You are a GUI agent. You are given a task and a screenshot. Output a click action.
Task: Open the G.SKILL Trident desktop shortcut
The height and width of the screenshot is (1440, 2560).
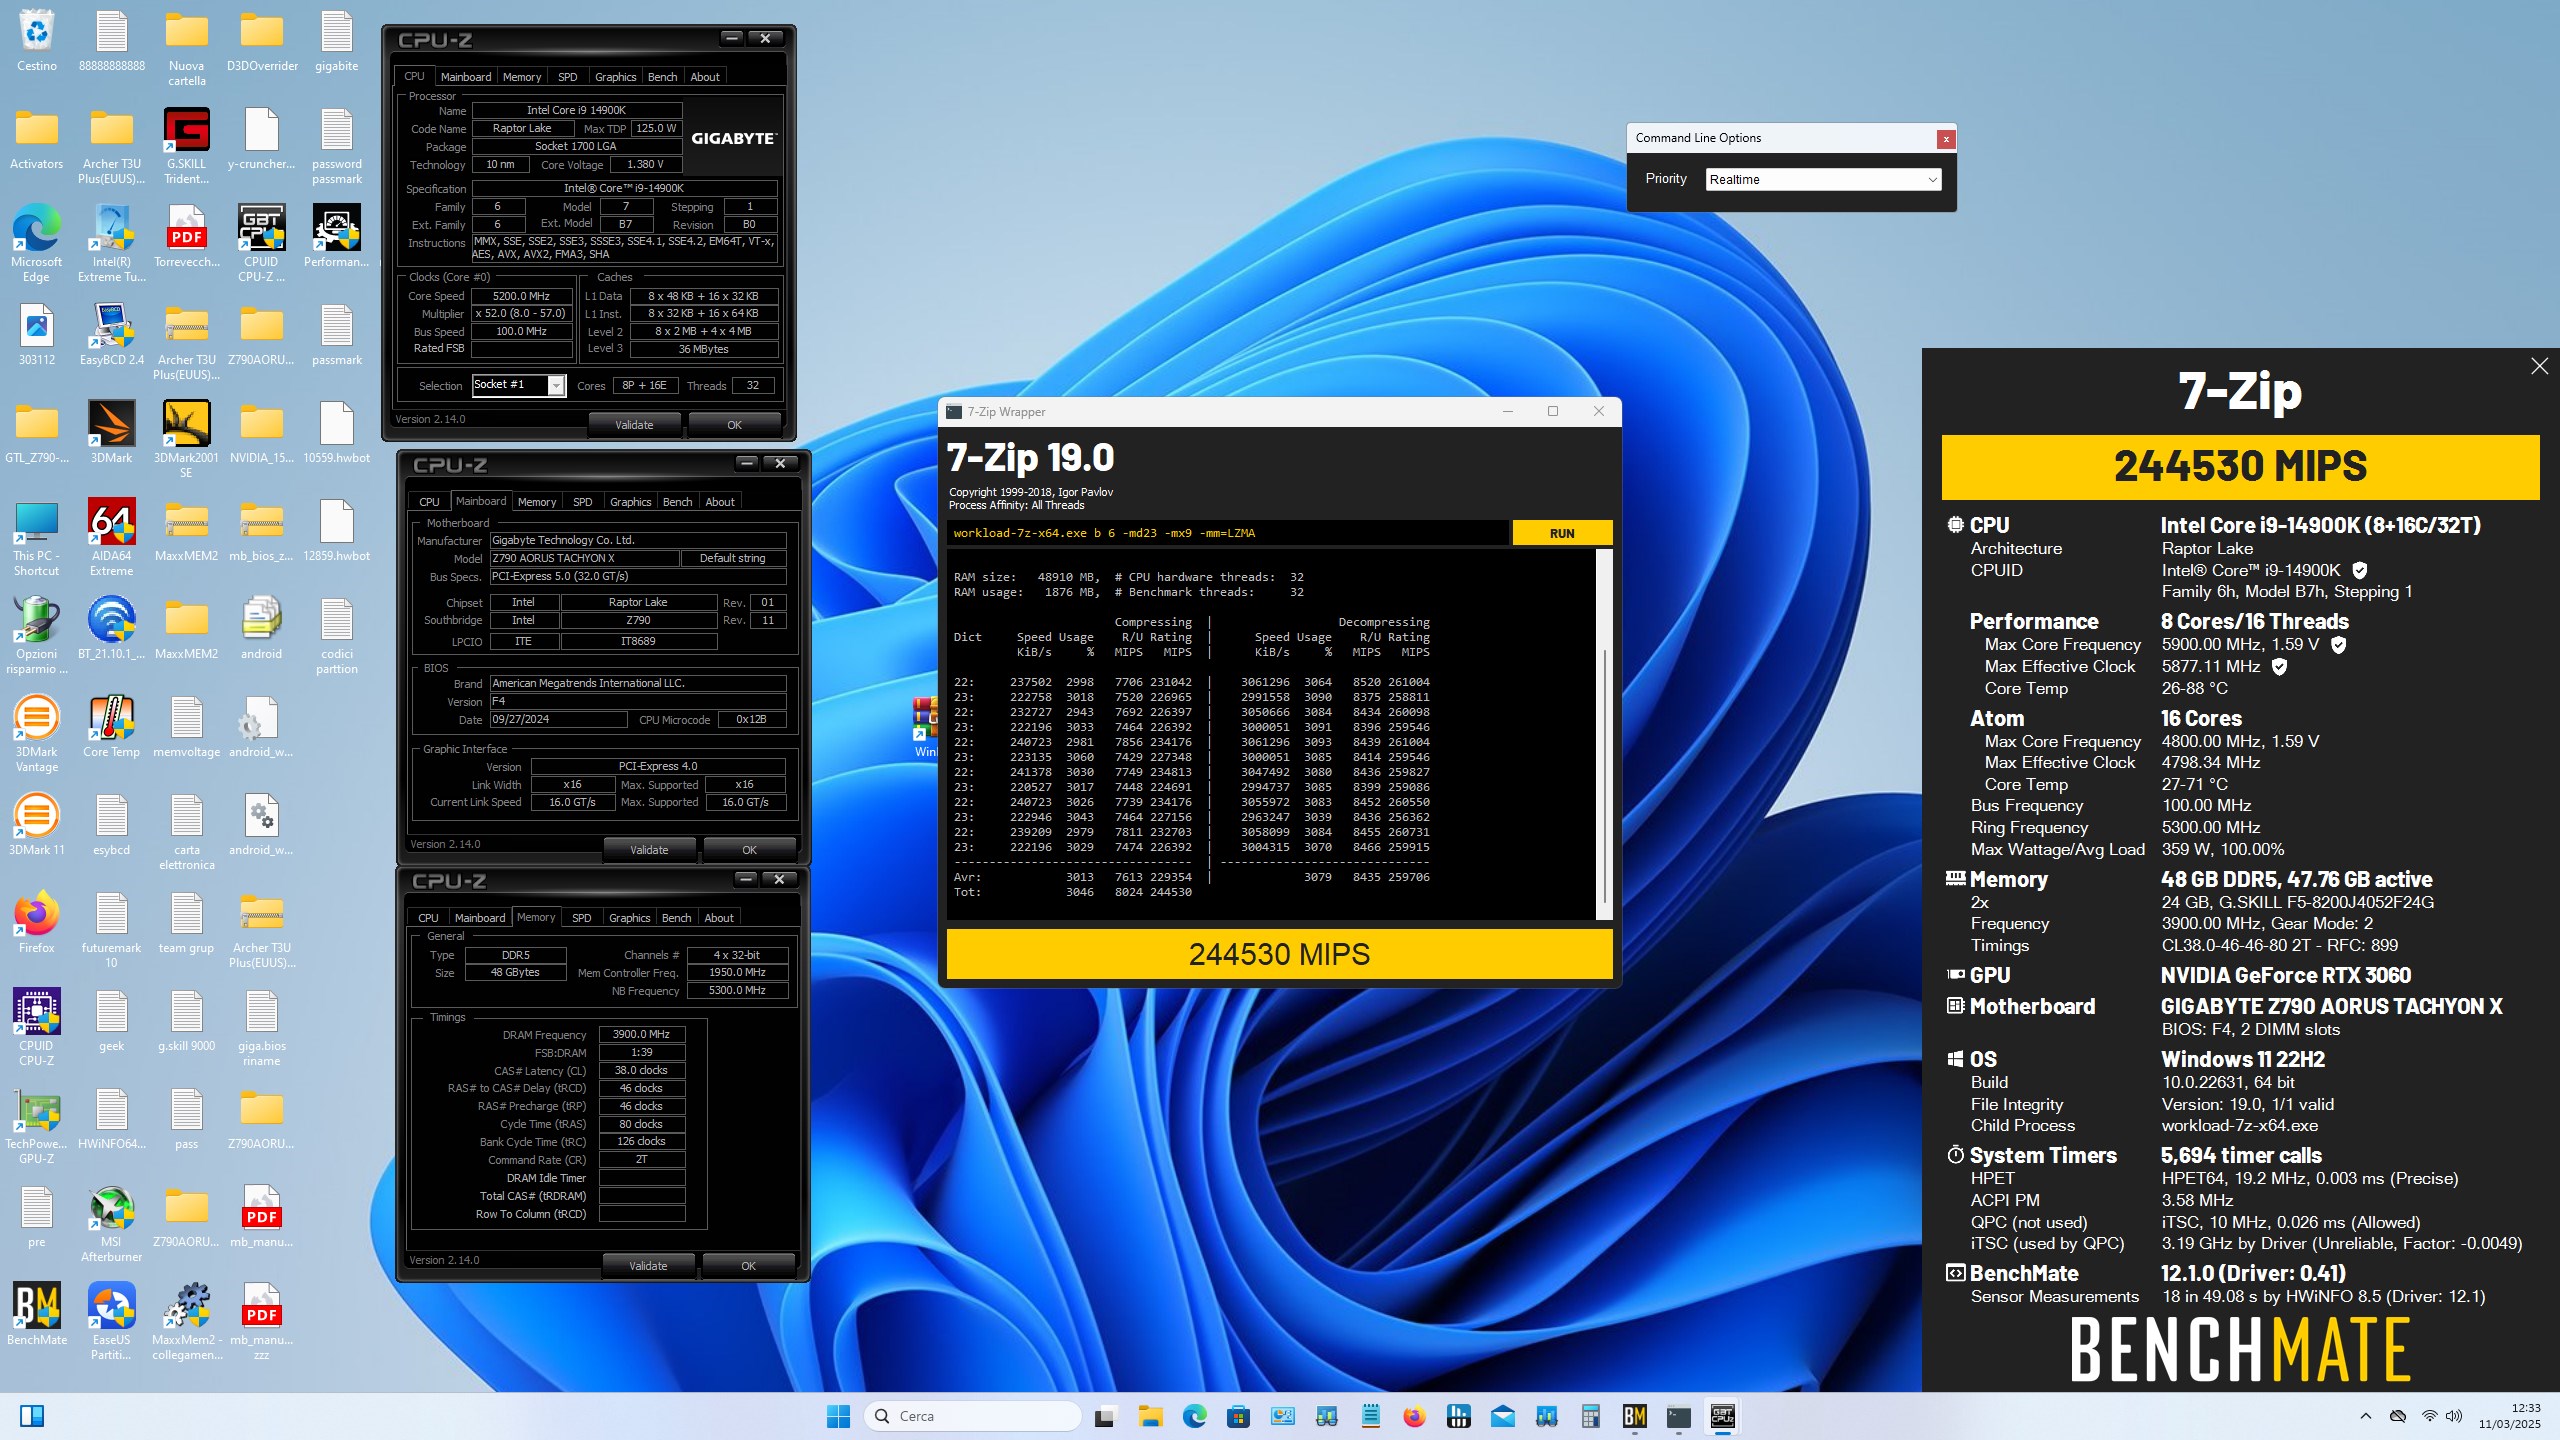(x=186, y=146)
